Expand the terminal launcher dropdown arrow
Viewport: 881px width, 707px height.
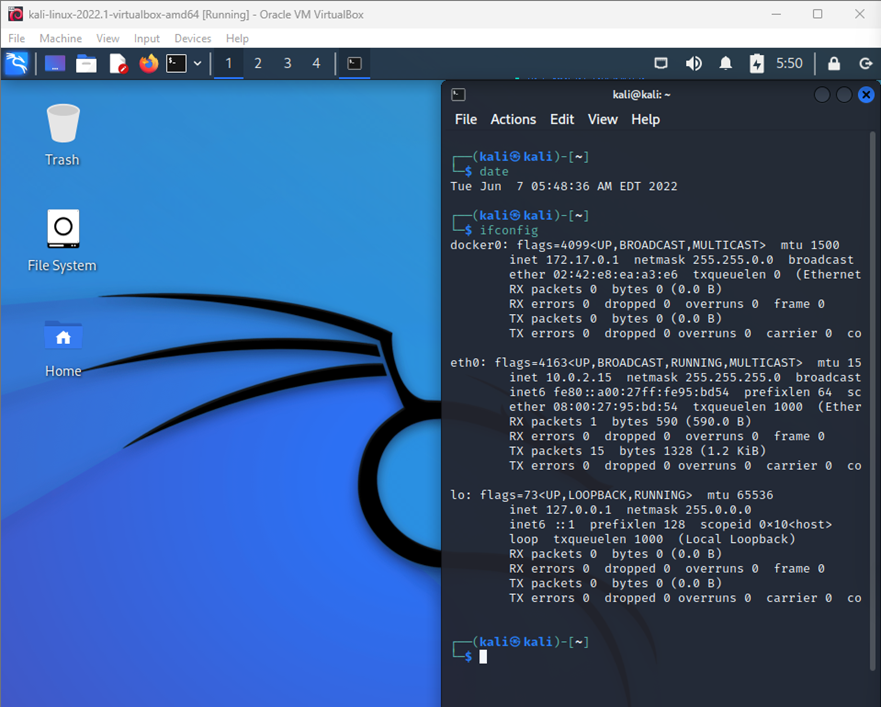pos(198,64)
